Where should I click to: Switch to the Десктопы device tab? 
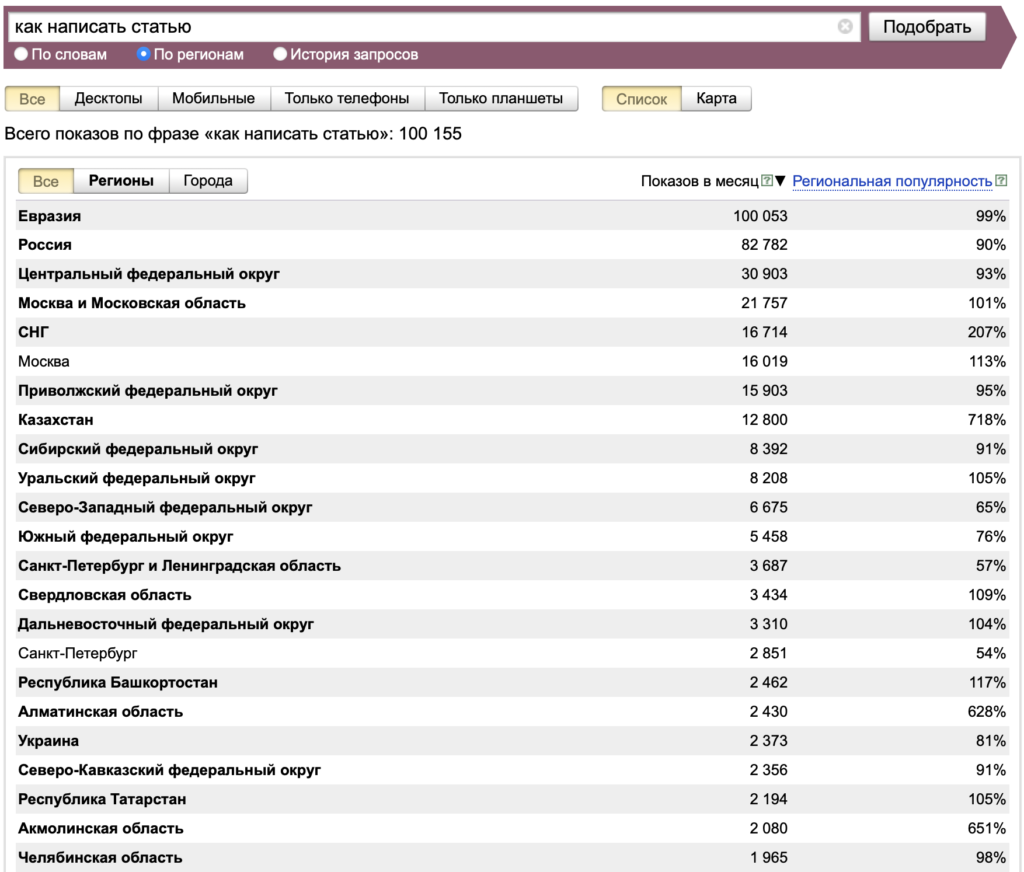(x=108, y=99)
